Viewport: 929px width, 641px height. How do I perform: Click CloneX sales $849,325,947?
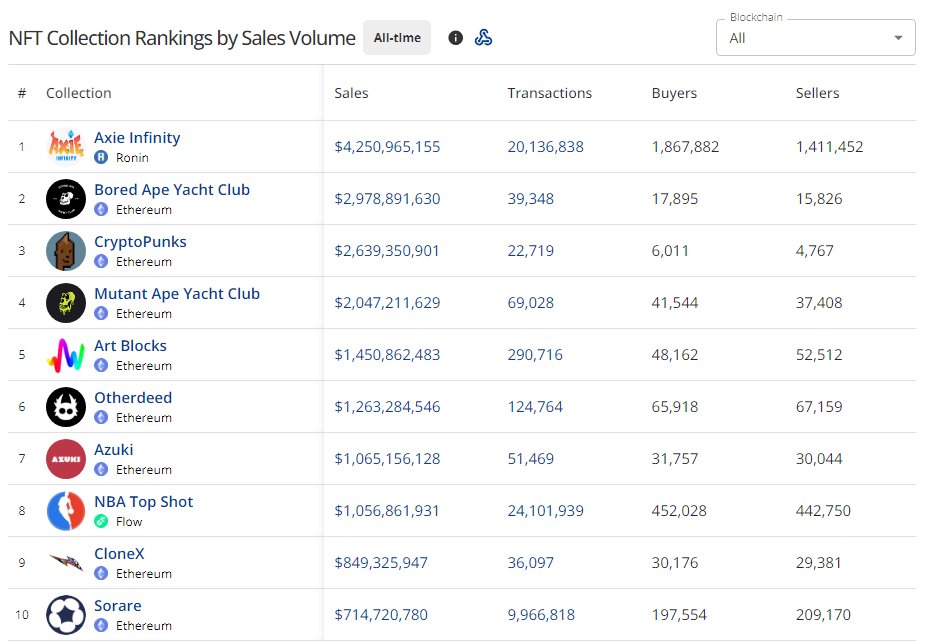(381, 563)
